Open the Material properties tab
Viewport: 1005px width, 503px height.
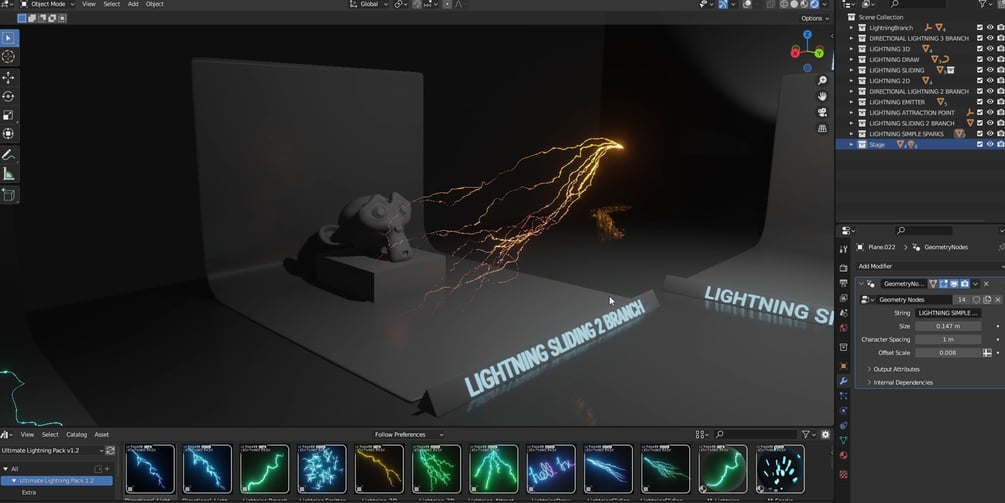[843, 455]
